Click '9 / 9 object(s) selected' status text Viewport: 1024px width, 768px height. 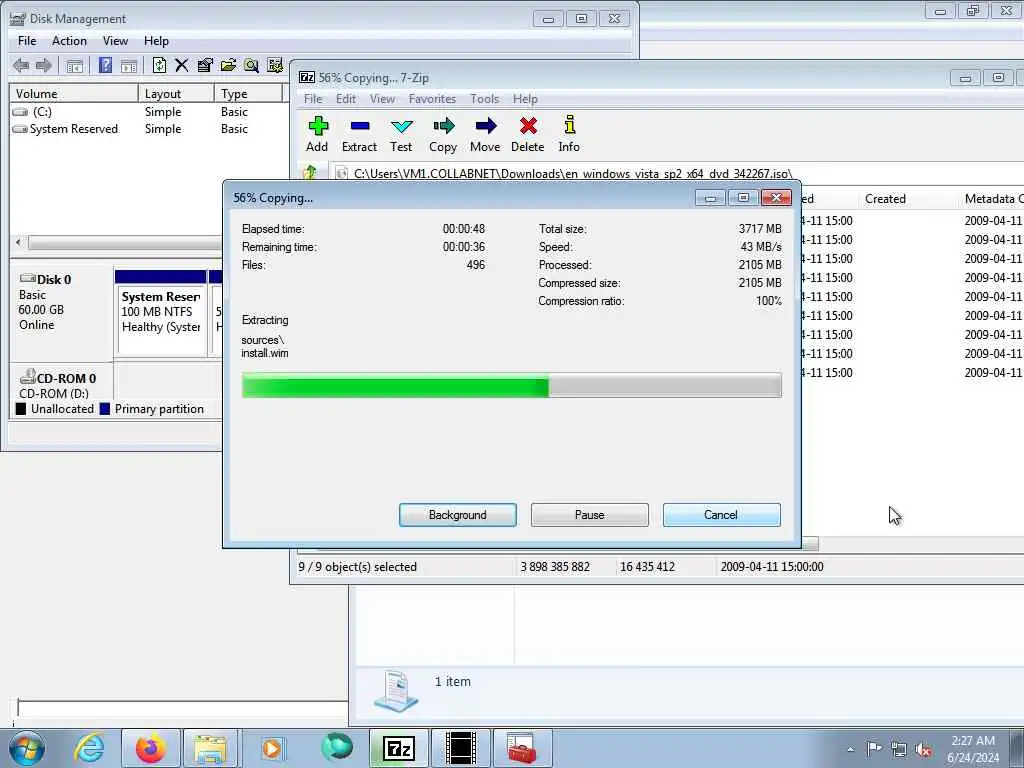(357, 567)
